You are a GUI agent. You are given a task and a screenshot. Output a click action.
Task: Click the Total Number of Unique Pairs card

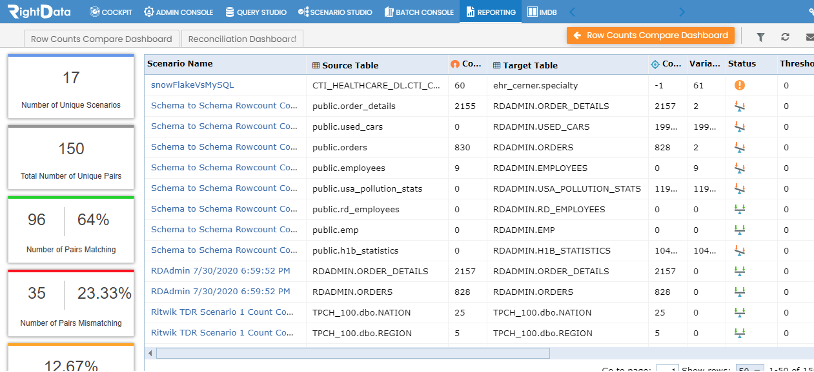point(71,157)
